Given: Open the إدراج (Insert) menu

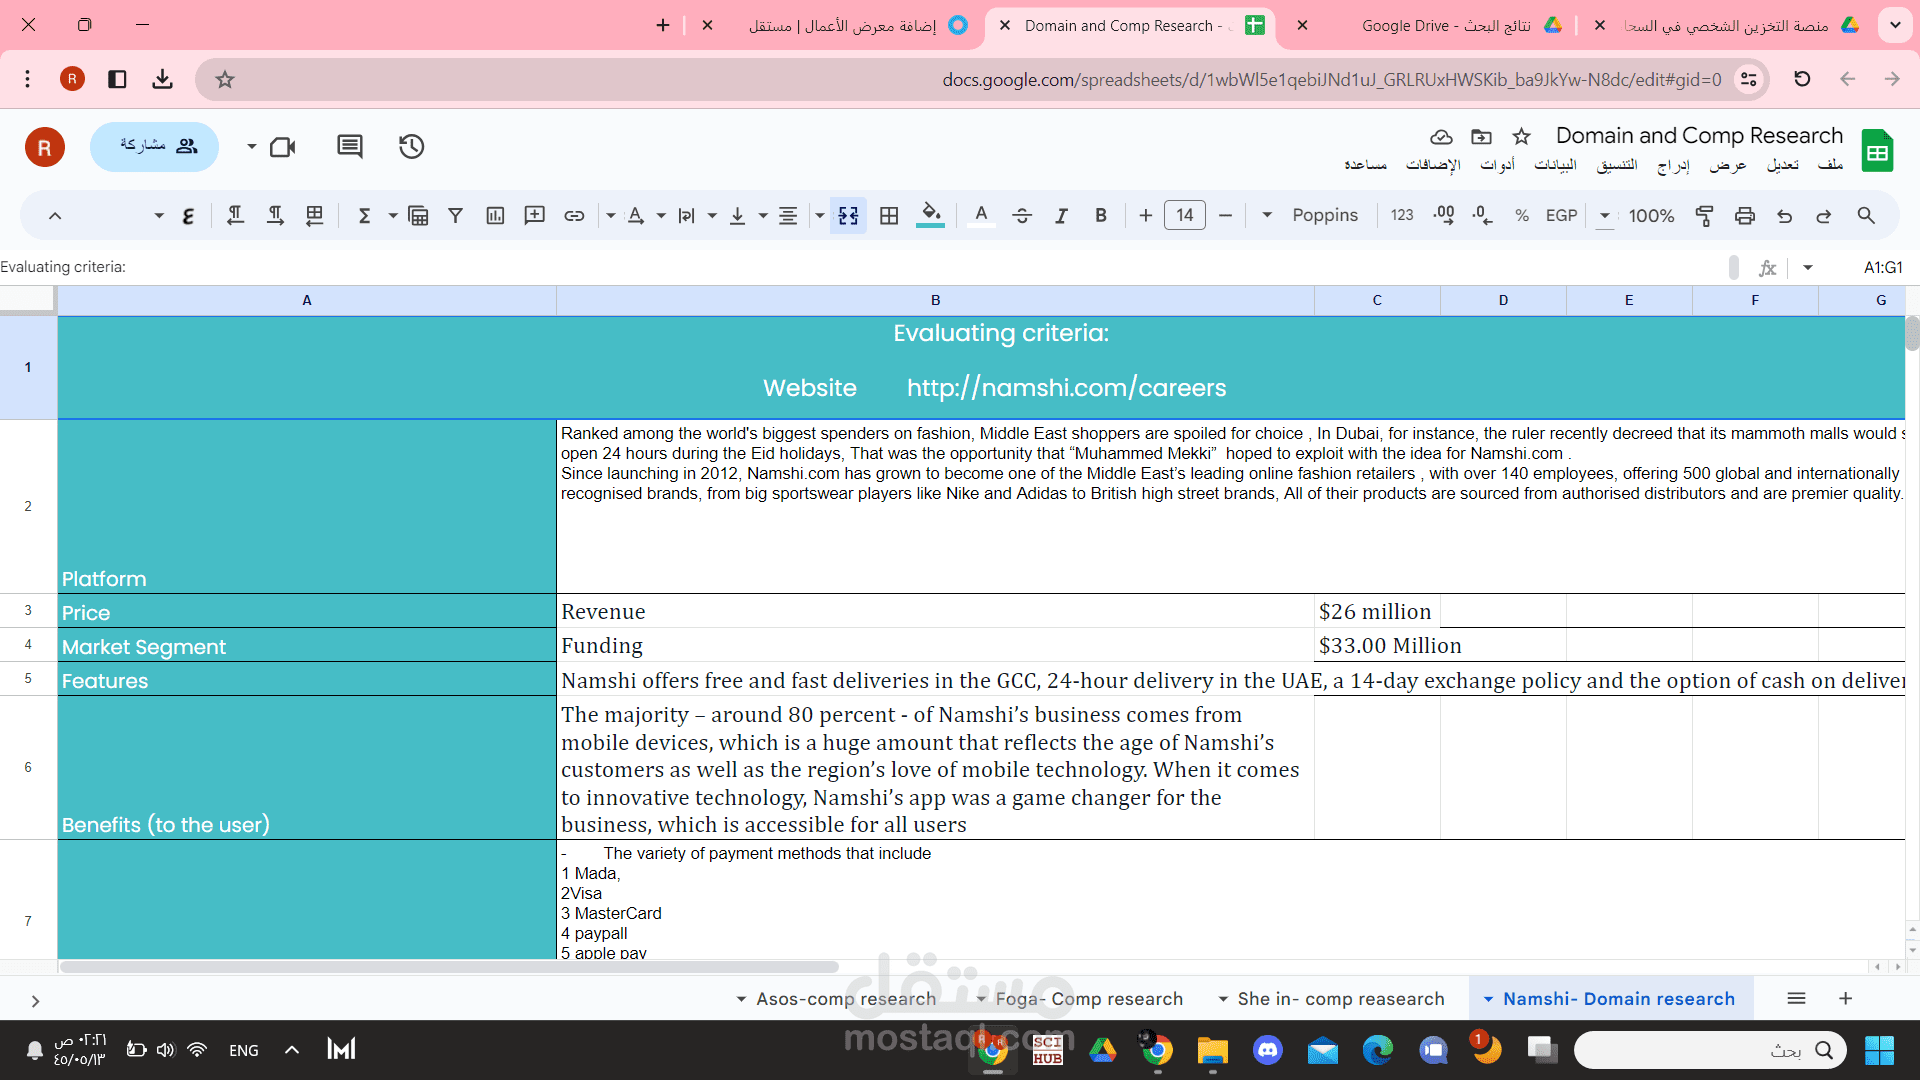Looking at the screenshot, I should [1673, 165].
